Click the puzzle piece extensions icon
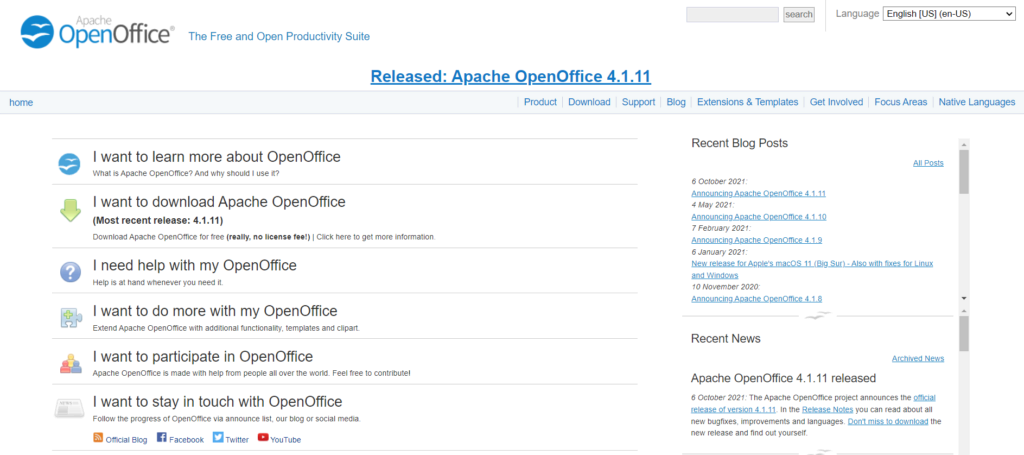1024x455 pixels. [70, 317]
